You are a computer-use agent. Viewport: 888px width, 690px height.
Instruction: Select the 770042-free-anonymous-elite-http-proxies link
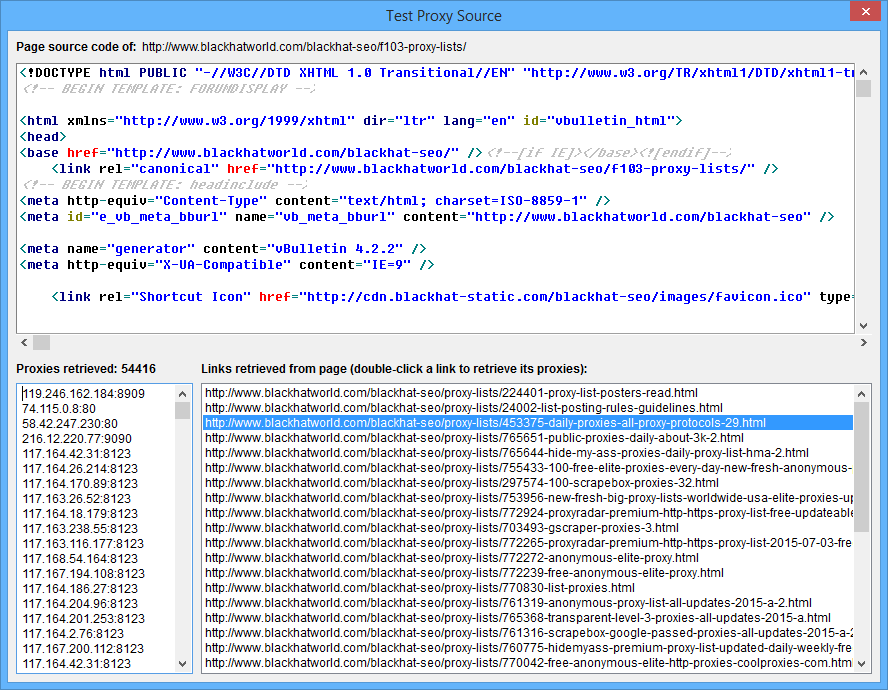[x=528, y=663]
